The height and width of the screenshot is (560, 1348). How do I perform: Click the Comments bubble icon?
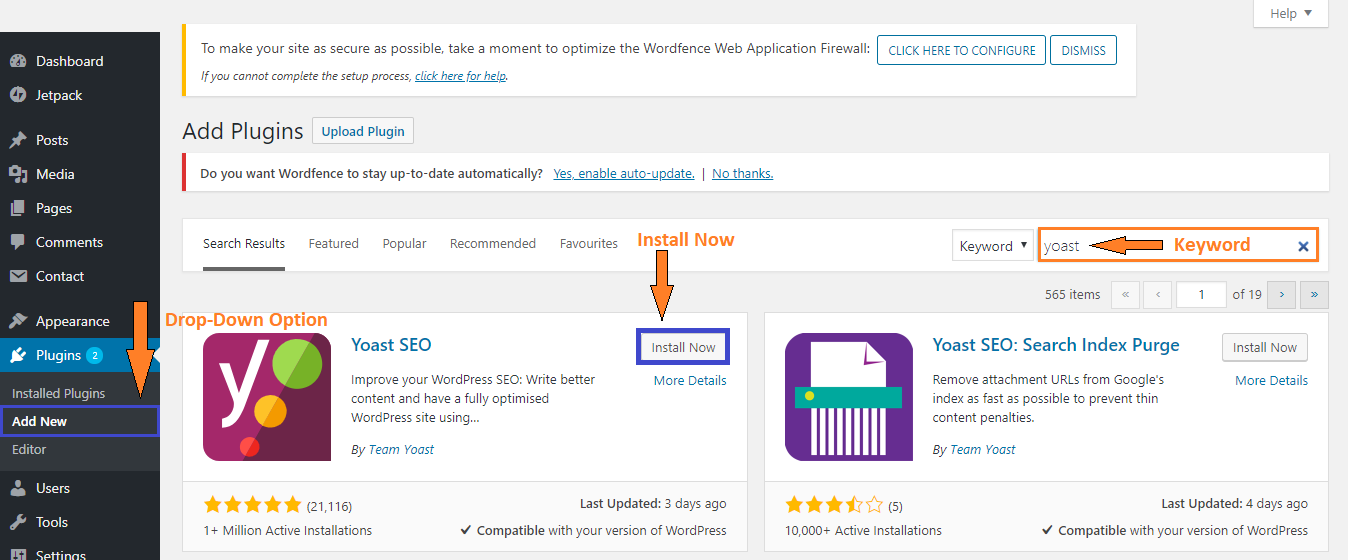pos(17,242)
